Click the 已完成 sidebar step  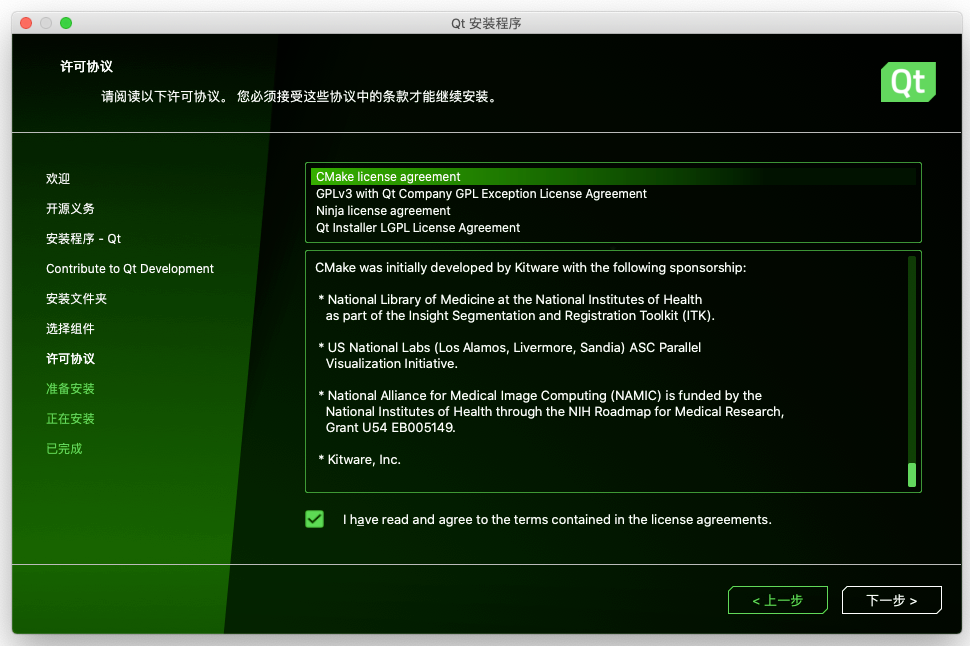pyautogui.click(x=64, y=449)
